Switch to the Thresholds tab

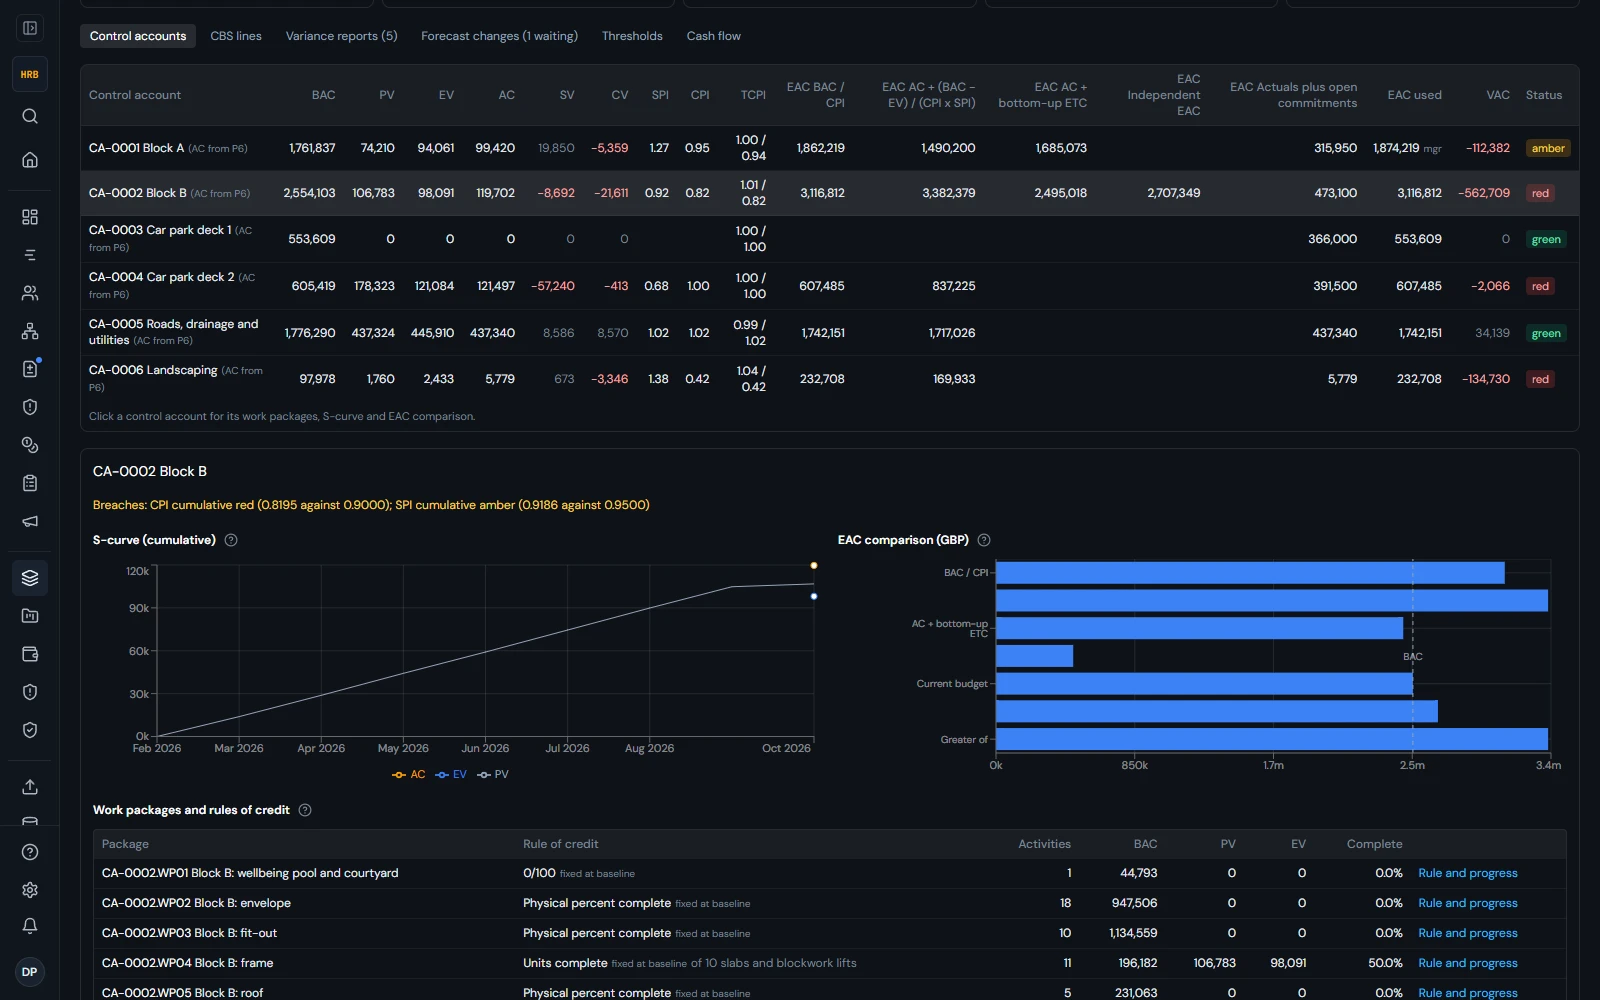[x=632, y=36]
